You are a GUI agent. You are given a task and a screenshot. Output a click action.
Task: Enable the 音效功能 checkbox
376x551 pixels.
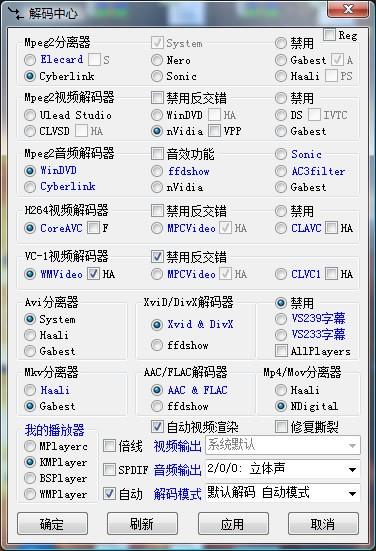(157, 154)
